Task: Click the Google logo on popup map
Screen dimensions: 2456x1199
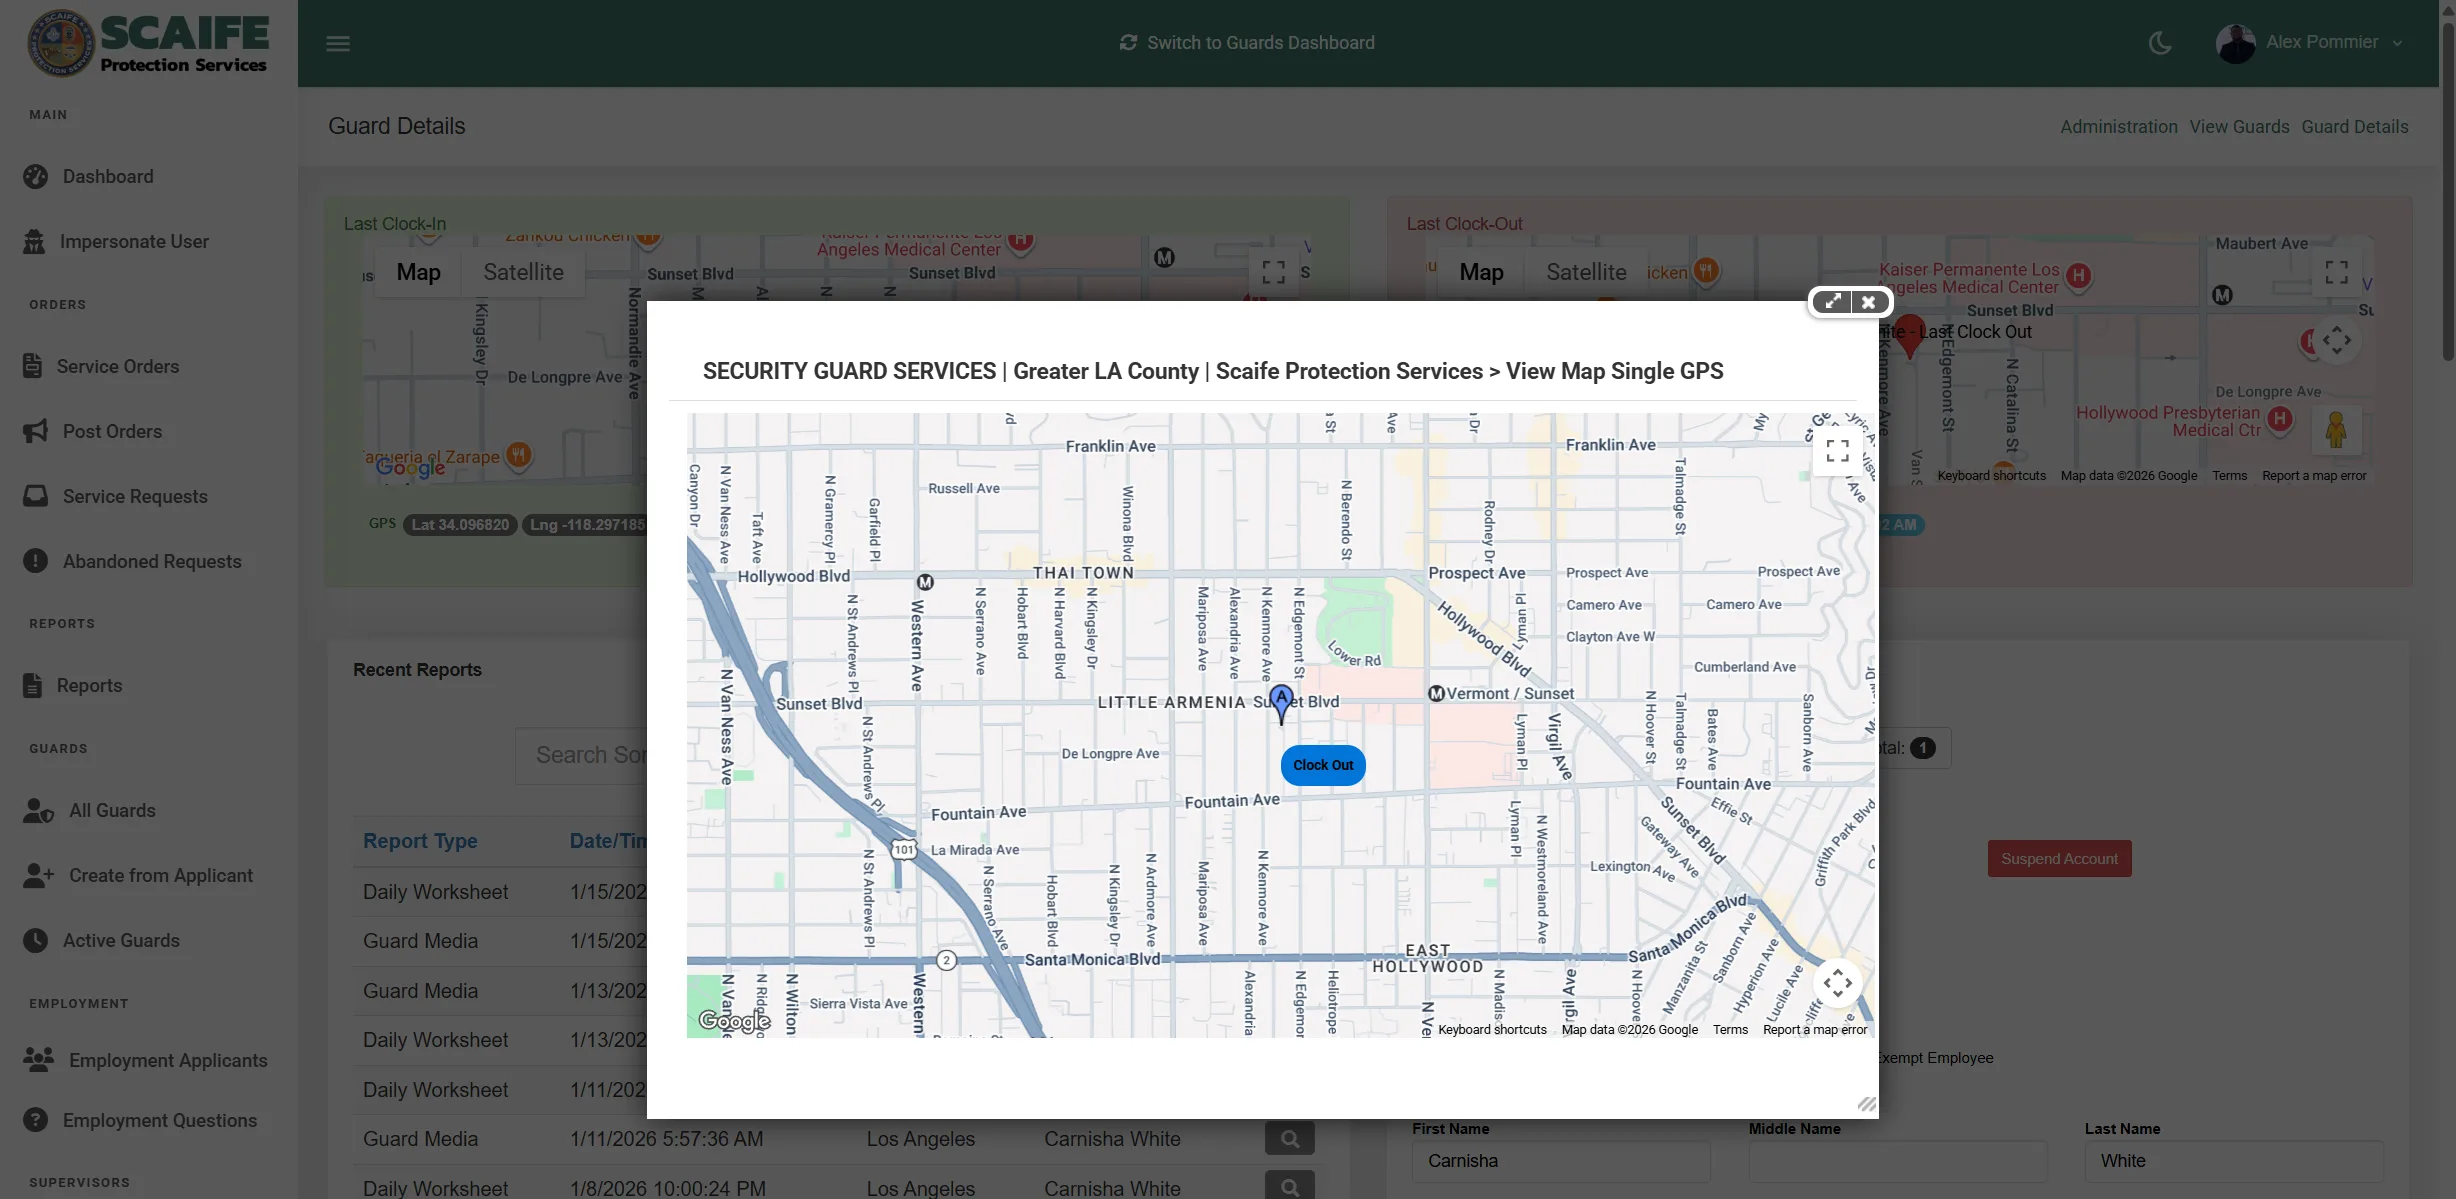Action: point(734,1021)
